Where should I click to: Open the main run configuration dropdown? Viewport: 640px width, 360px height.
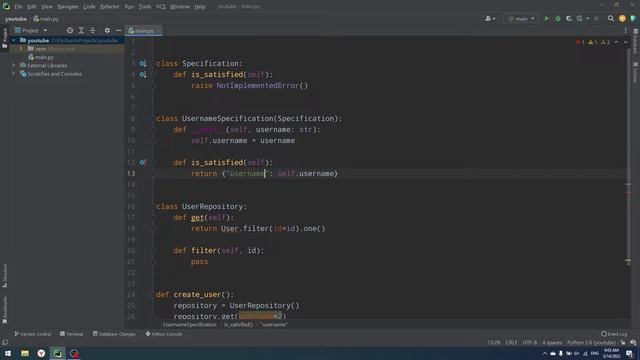521,18
